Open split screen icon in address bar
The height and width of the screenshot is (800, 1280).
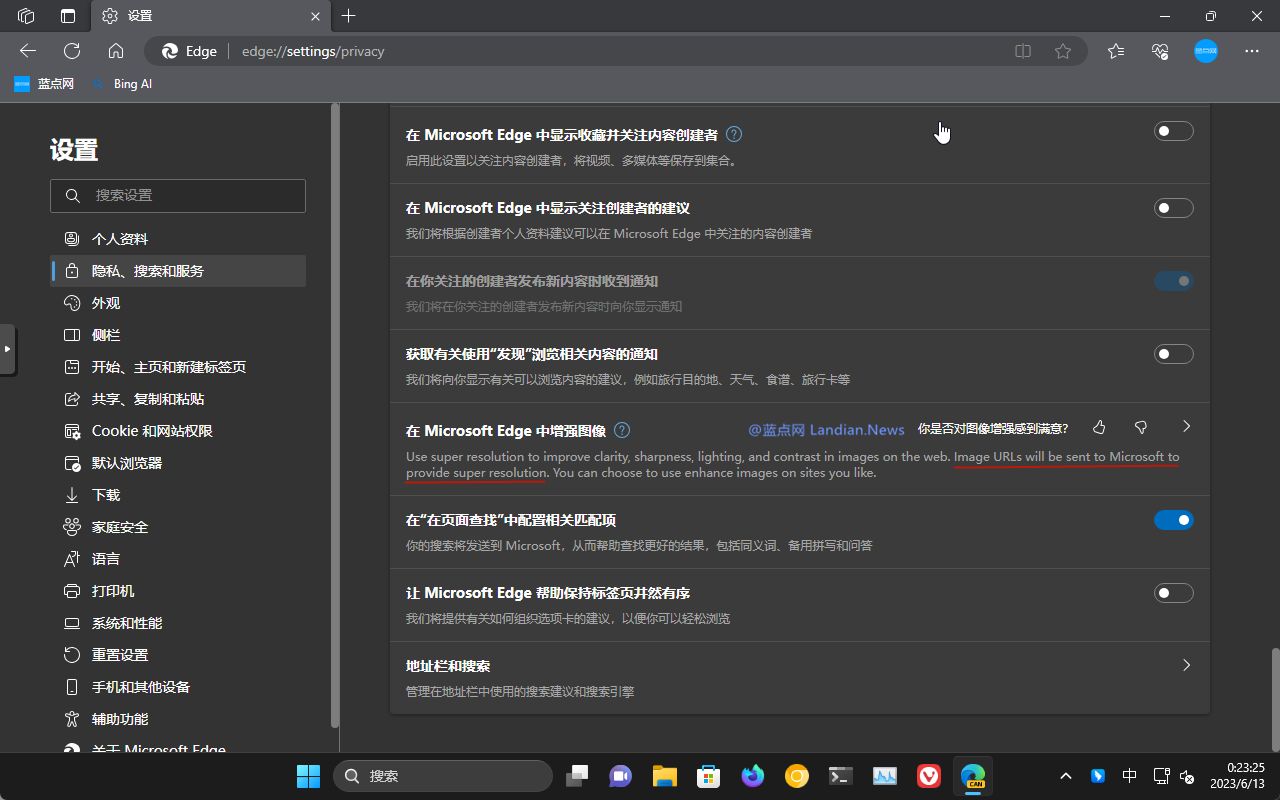click(1023, 51)
